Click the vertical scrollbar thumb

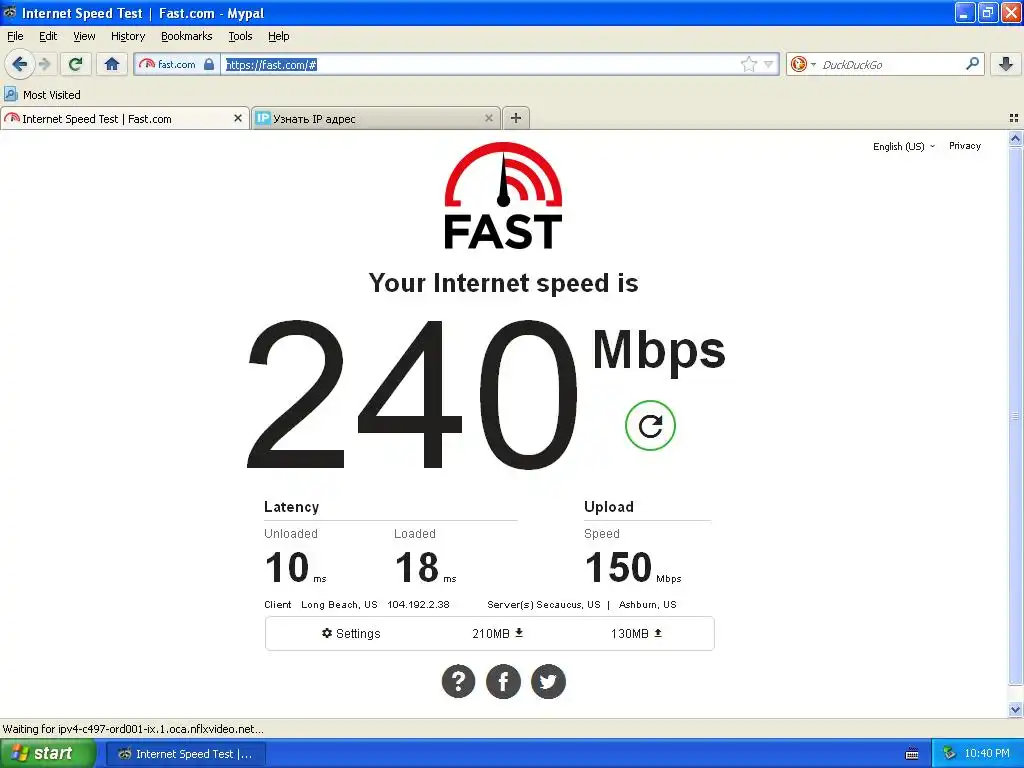pos(1015,415)
